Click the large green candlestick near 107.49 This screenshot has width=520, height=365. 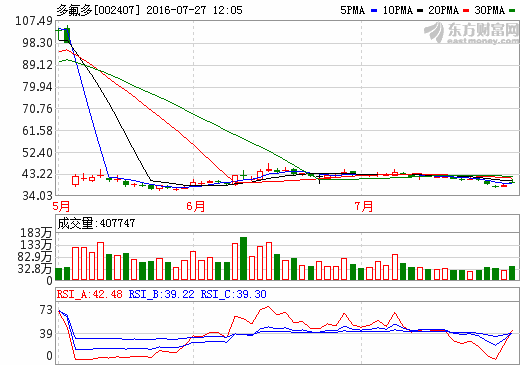click(67, 35)
